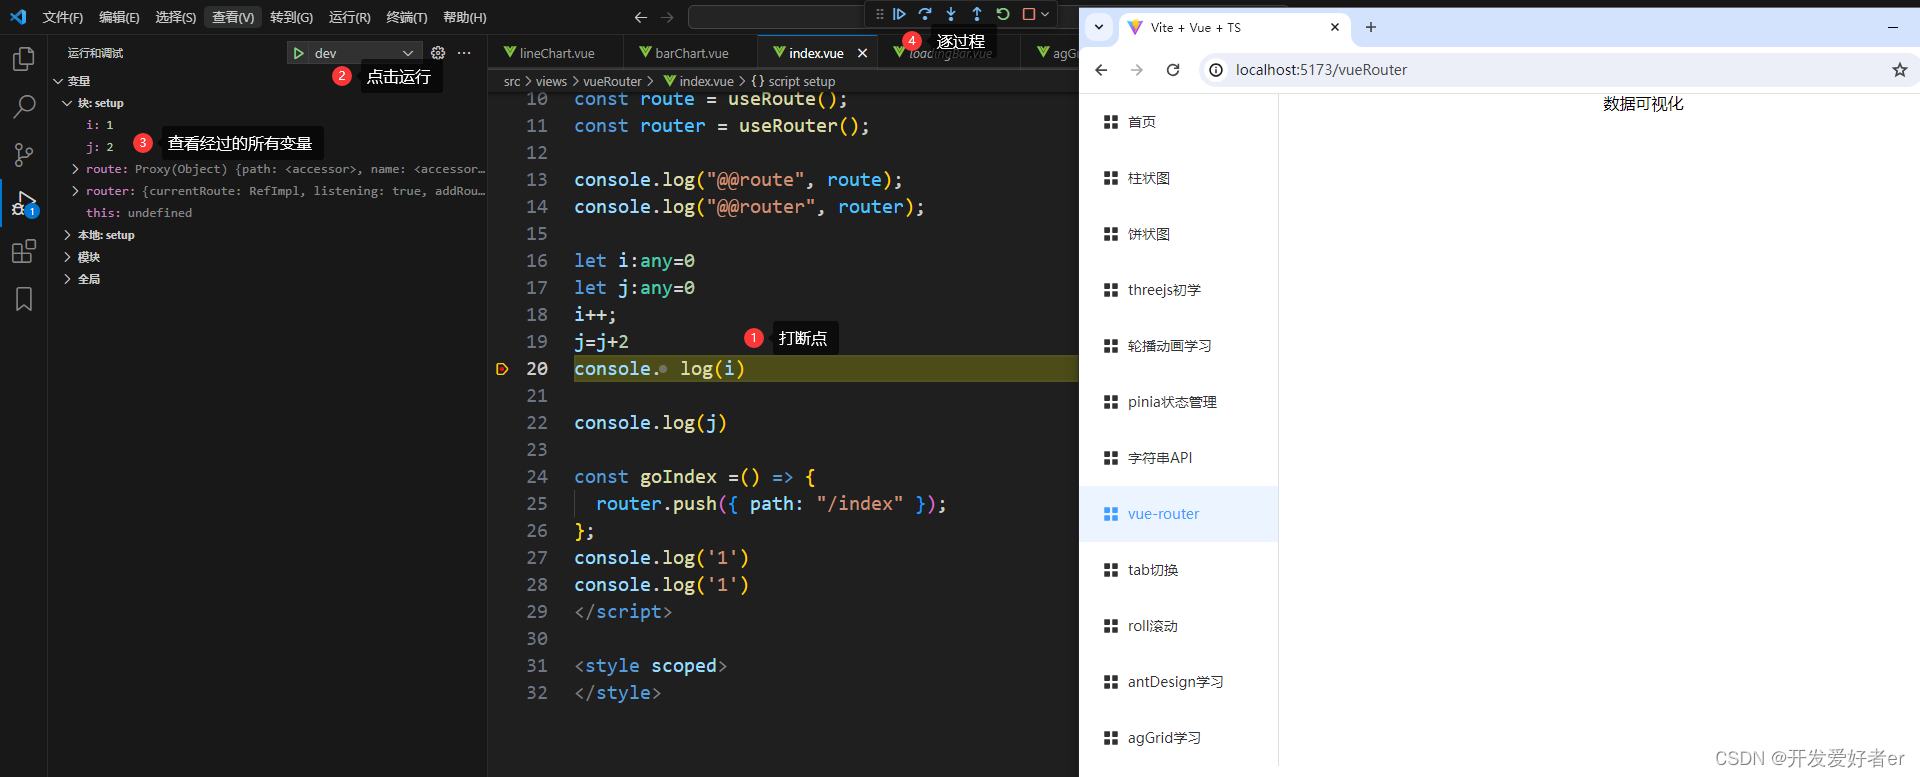Viewport: 1920px width, 777px height.
Task: Click Step Out in the debug toolbar
Action: 977,14
